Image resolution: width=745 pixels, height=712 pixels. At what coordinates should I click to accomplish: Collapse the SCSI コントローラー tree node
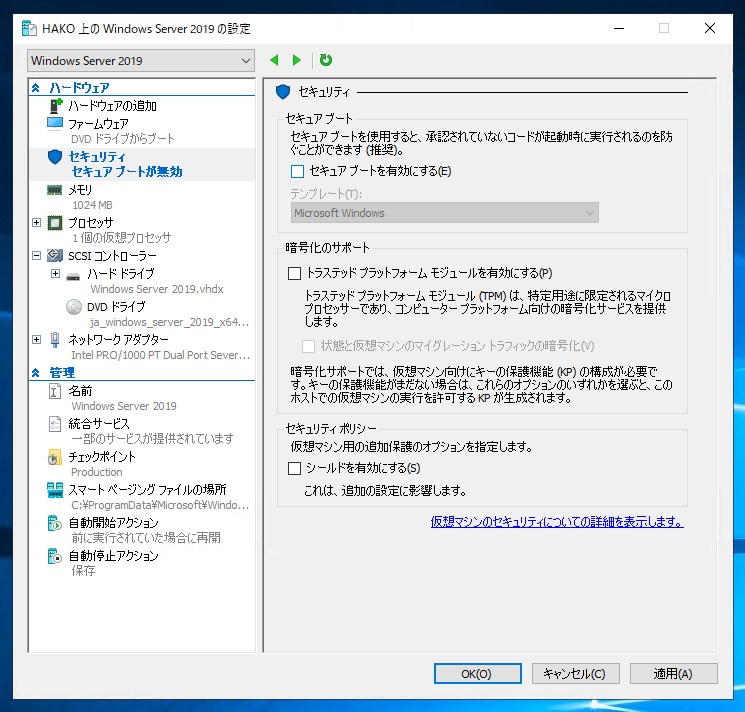point(37,256)
